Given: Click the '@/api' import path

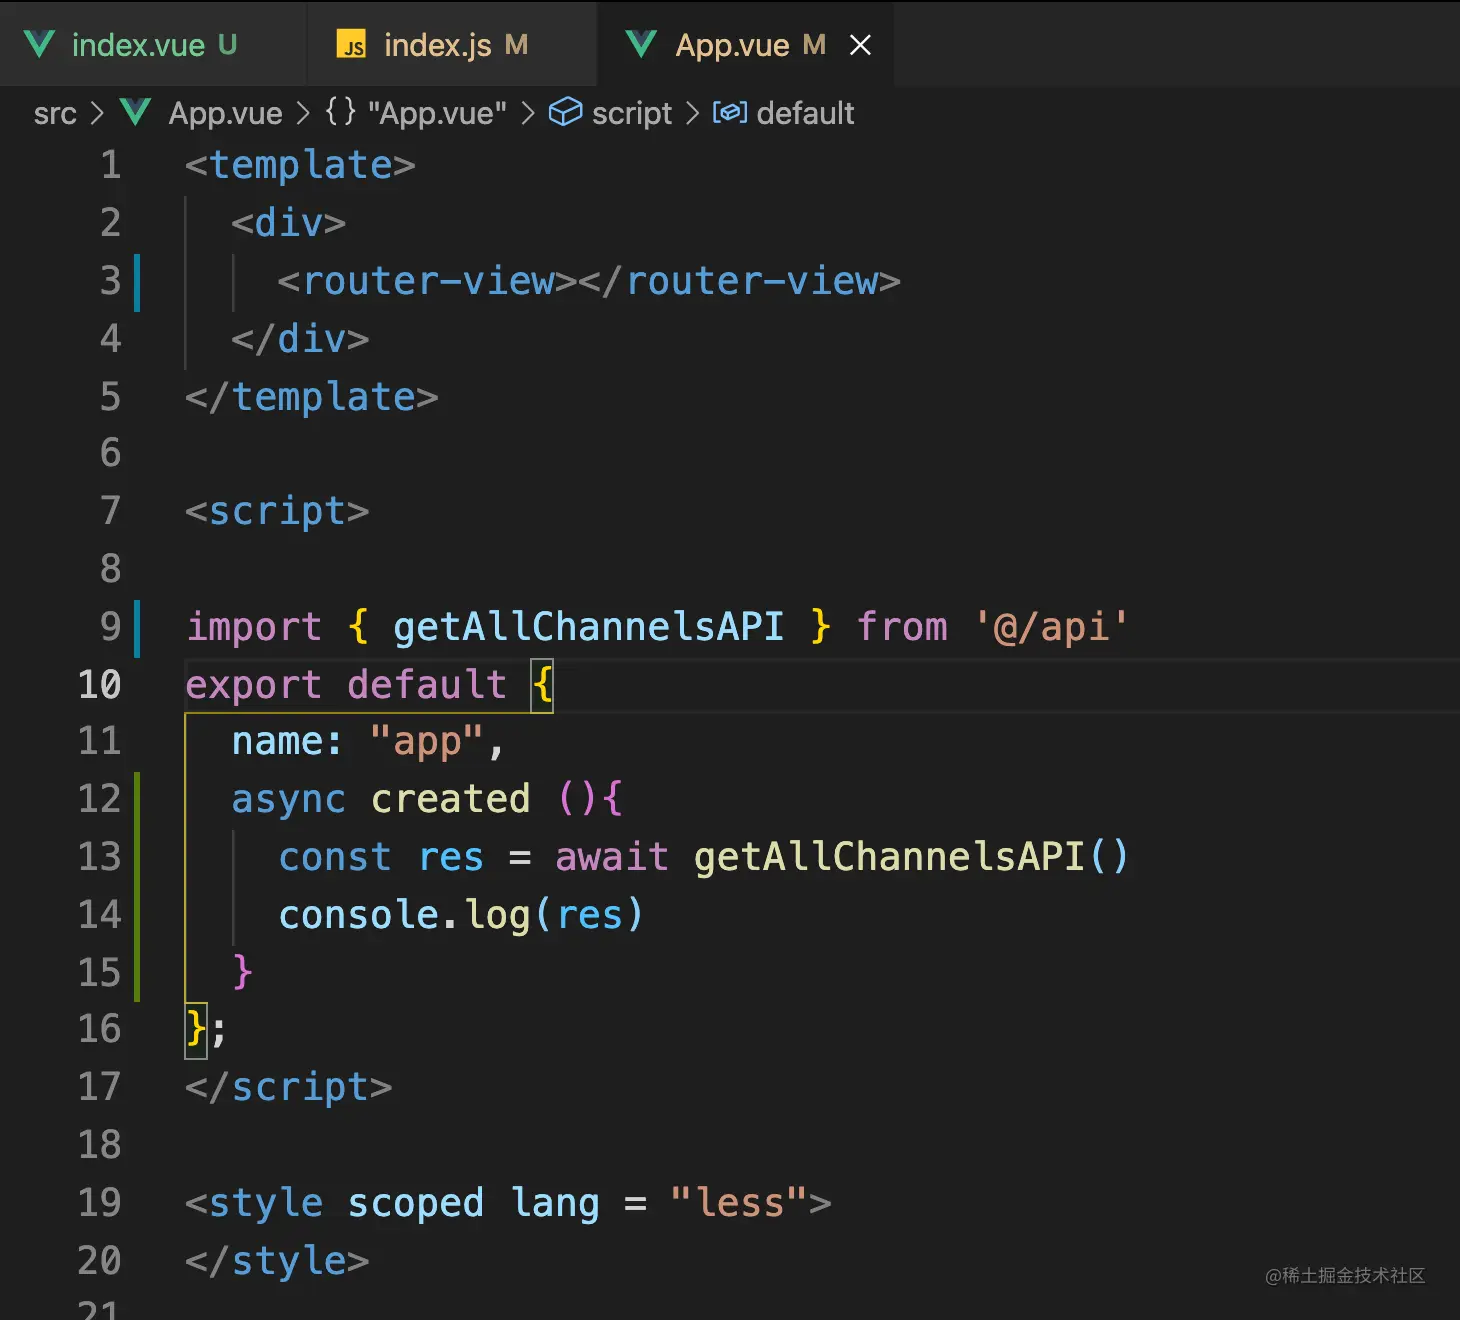Looking at the screenshot, I should (1052, 627).
